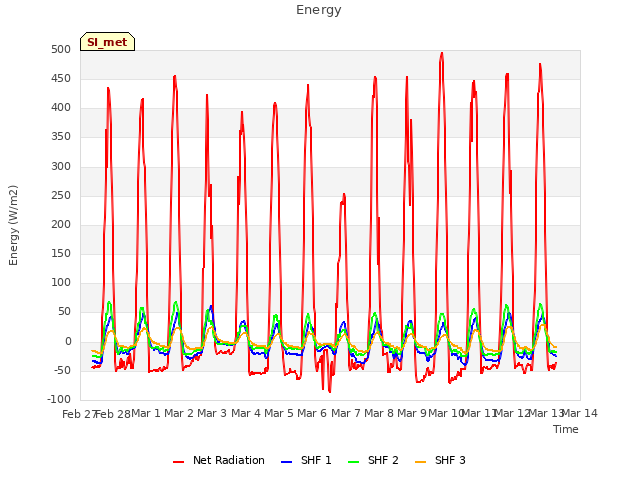This screenshot has height=480, width=640.
Task: Click the Mar 3 x-axis tick label
Action: coord(212,414)
